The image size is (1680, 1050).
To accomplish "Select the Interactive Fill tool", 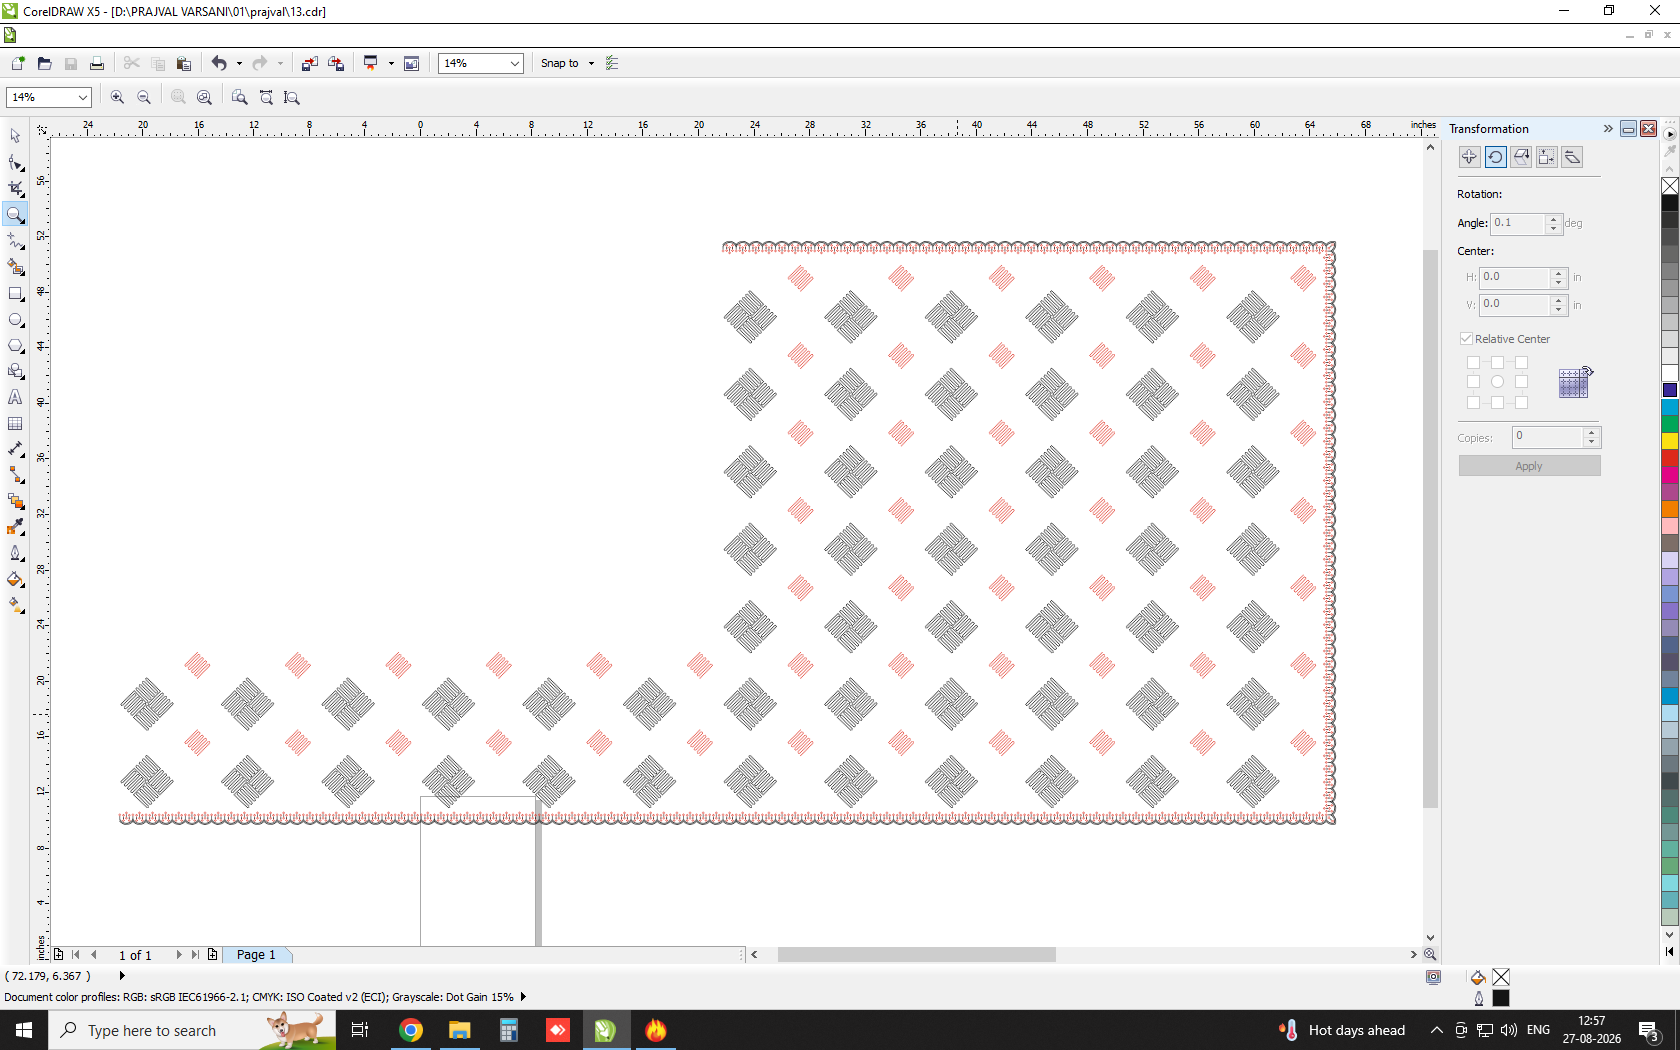I will [x=15, y=605].
